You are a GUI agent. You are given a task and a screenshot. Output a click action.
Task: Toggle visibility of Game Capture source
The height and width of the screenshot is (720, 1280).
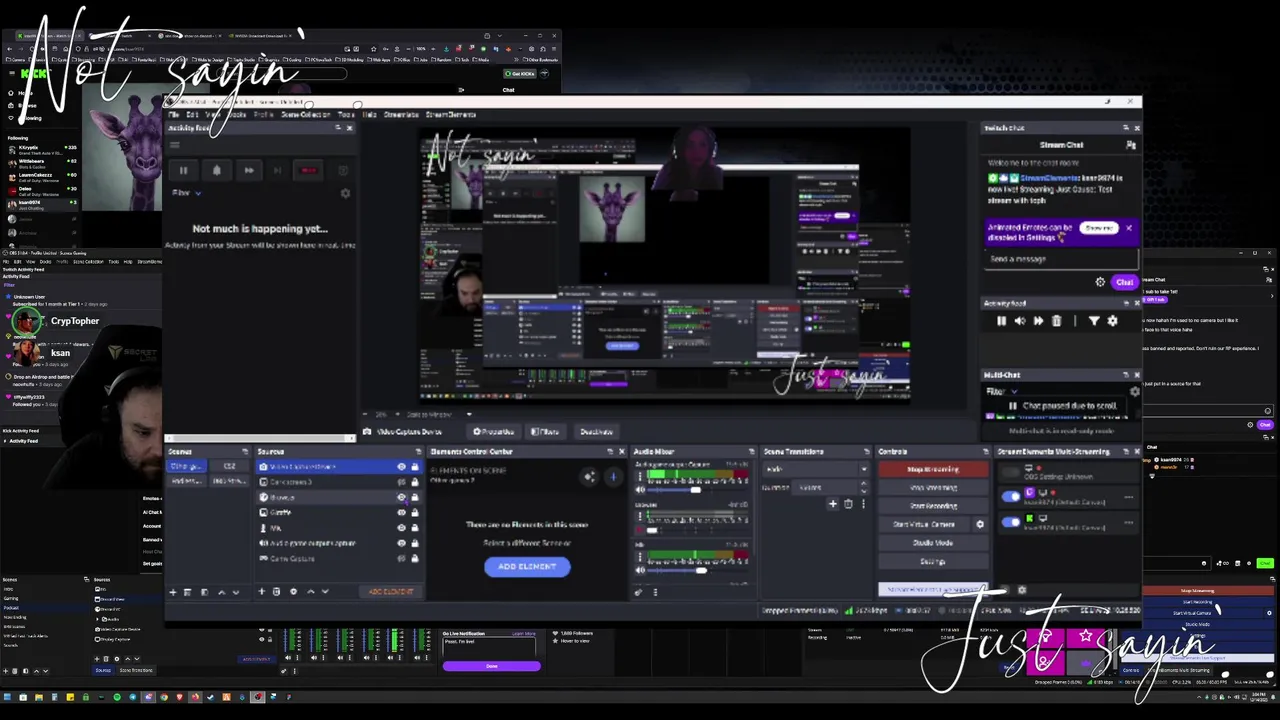pos(402,558)
